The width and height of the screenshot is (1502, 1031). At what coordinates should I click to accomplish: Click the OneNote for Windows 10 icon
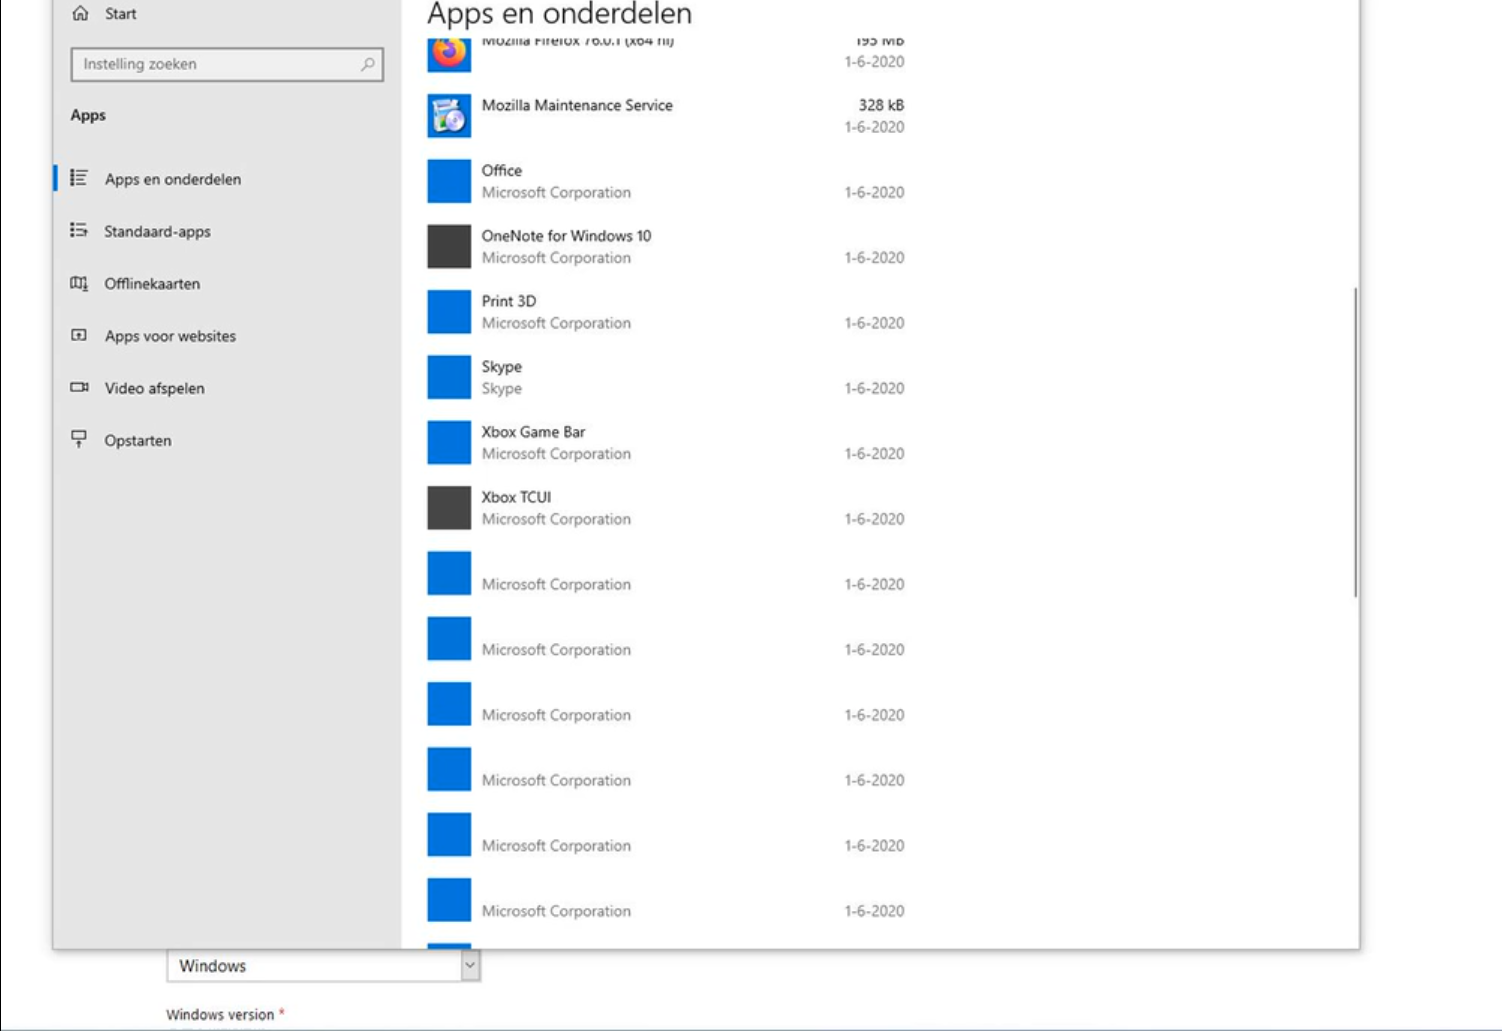tap(449, 246)
